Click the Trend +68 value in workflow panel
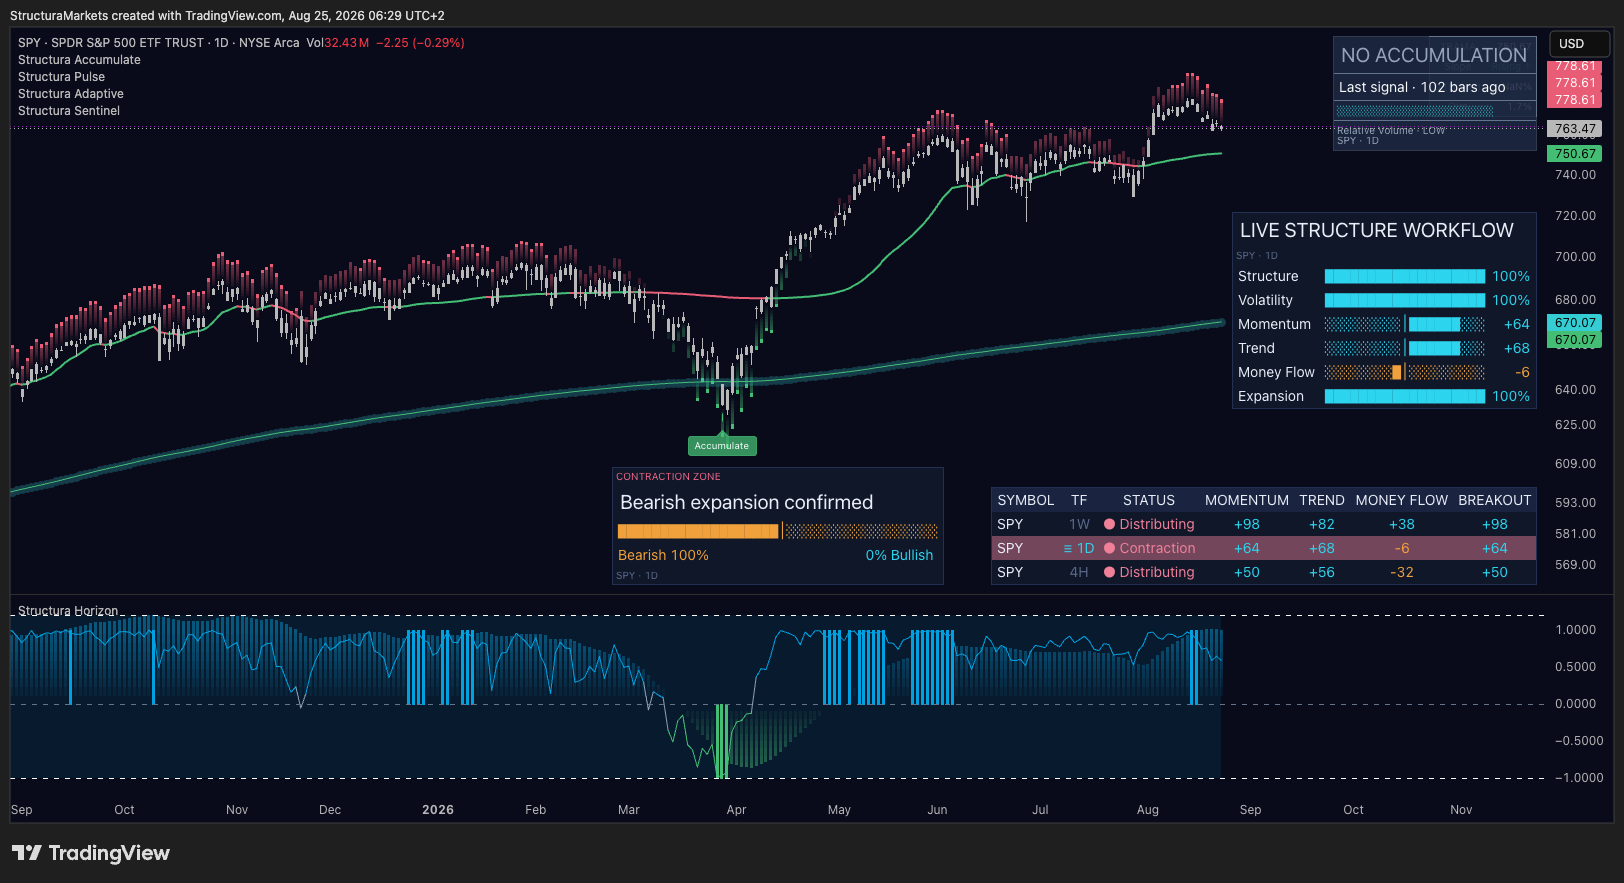This screenshot has width=1624, height=883. 1517,348
